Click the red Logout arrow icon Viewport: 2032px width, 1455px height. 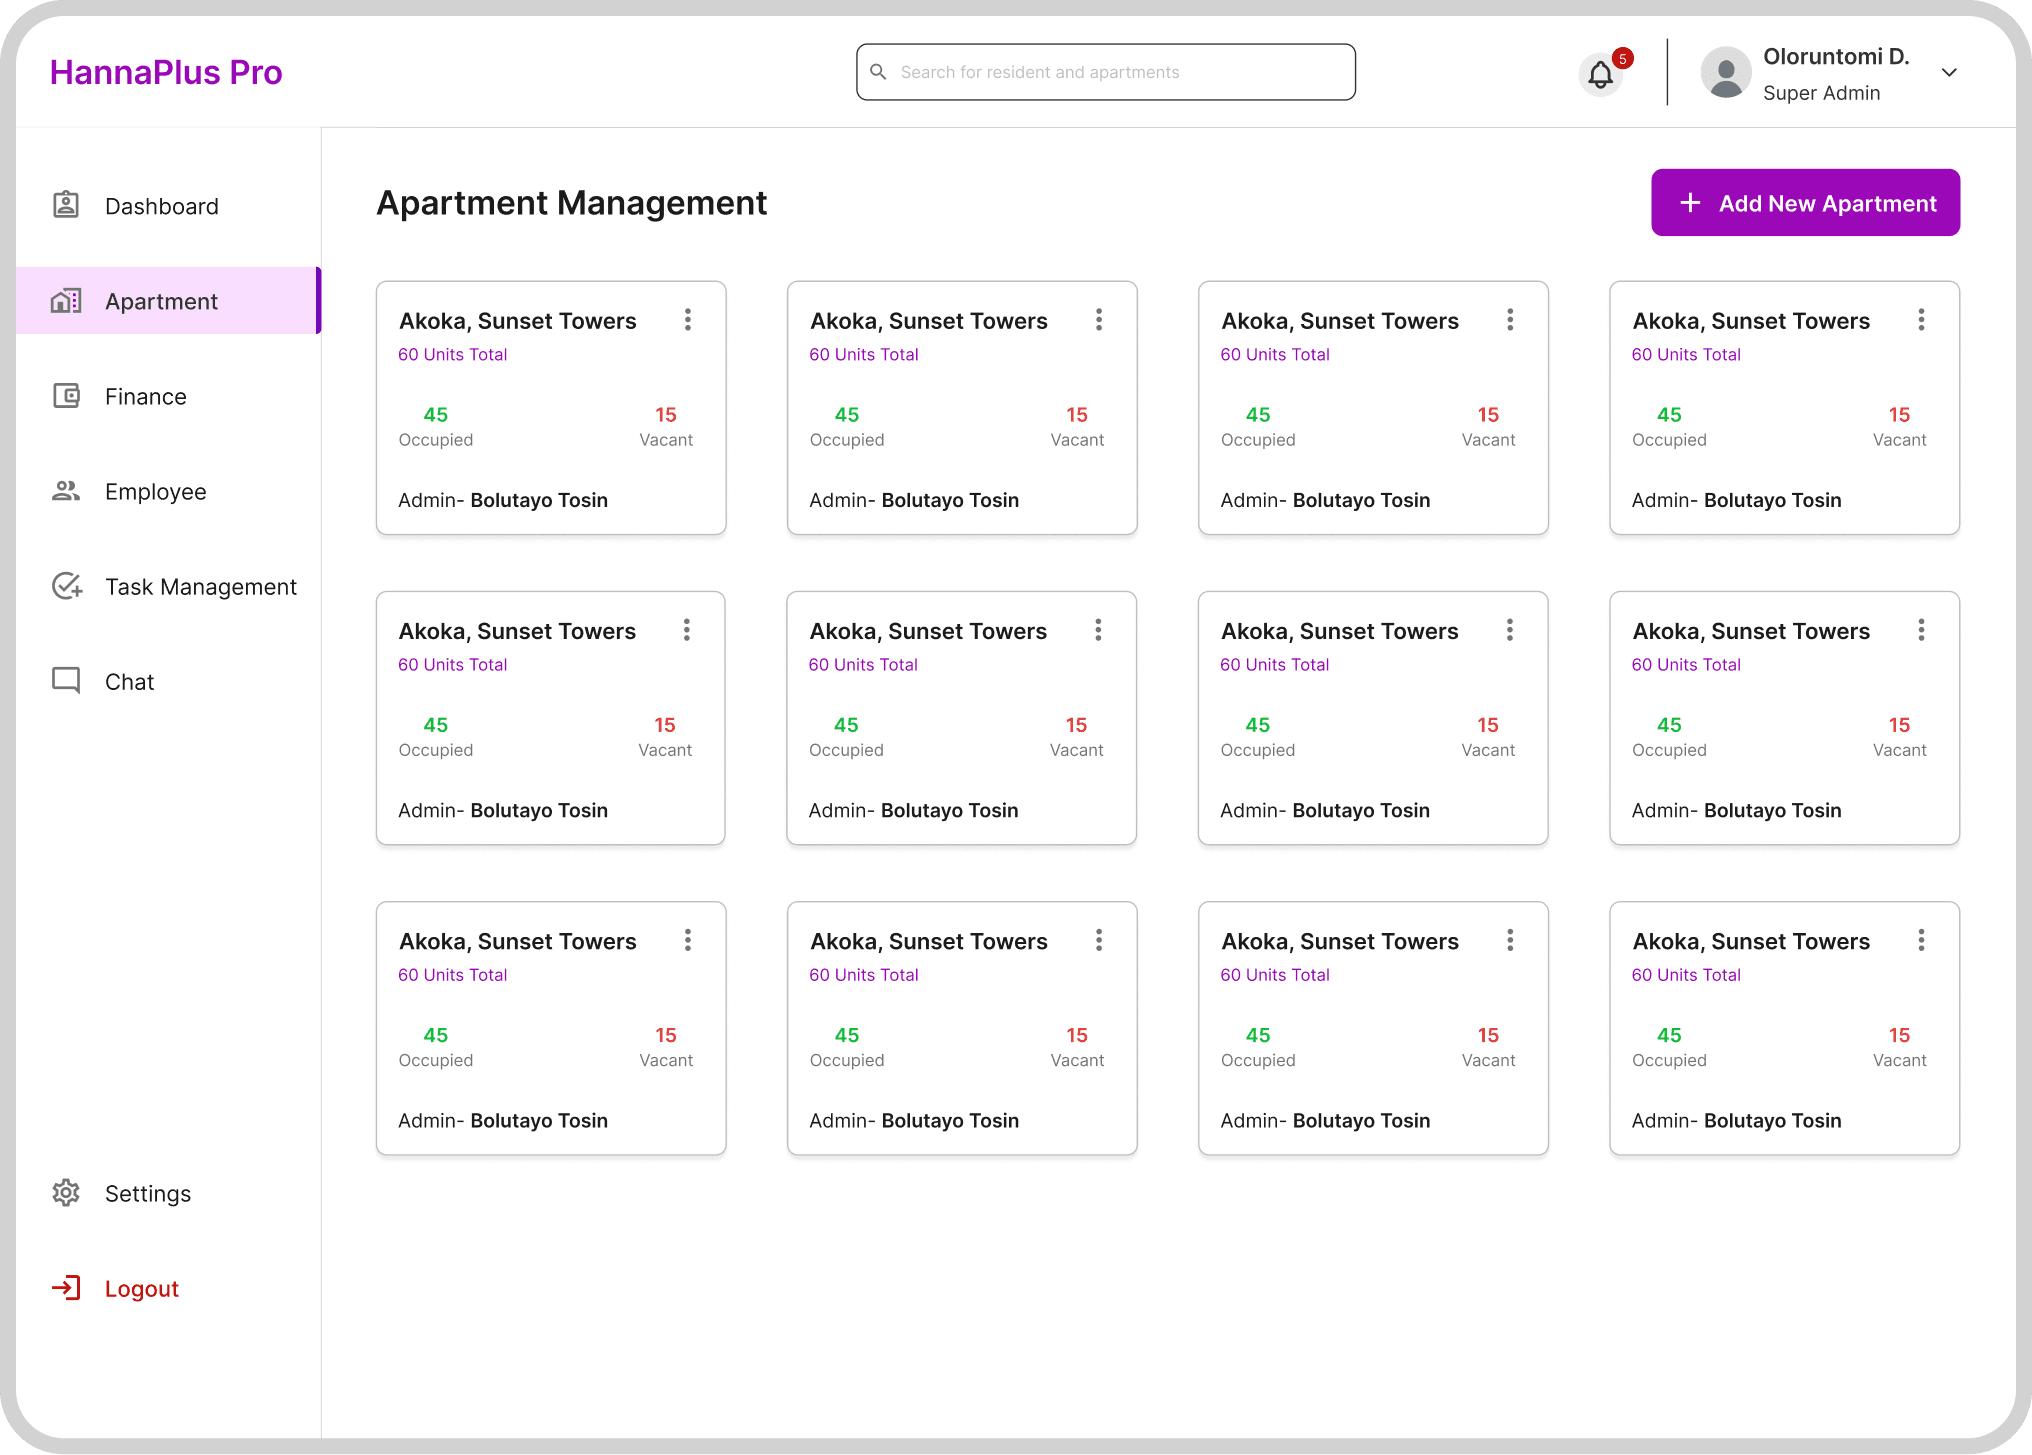click(x=66, y=1288)
